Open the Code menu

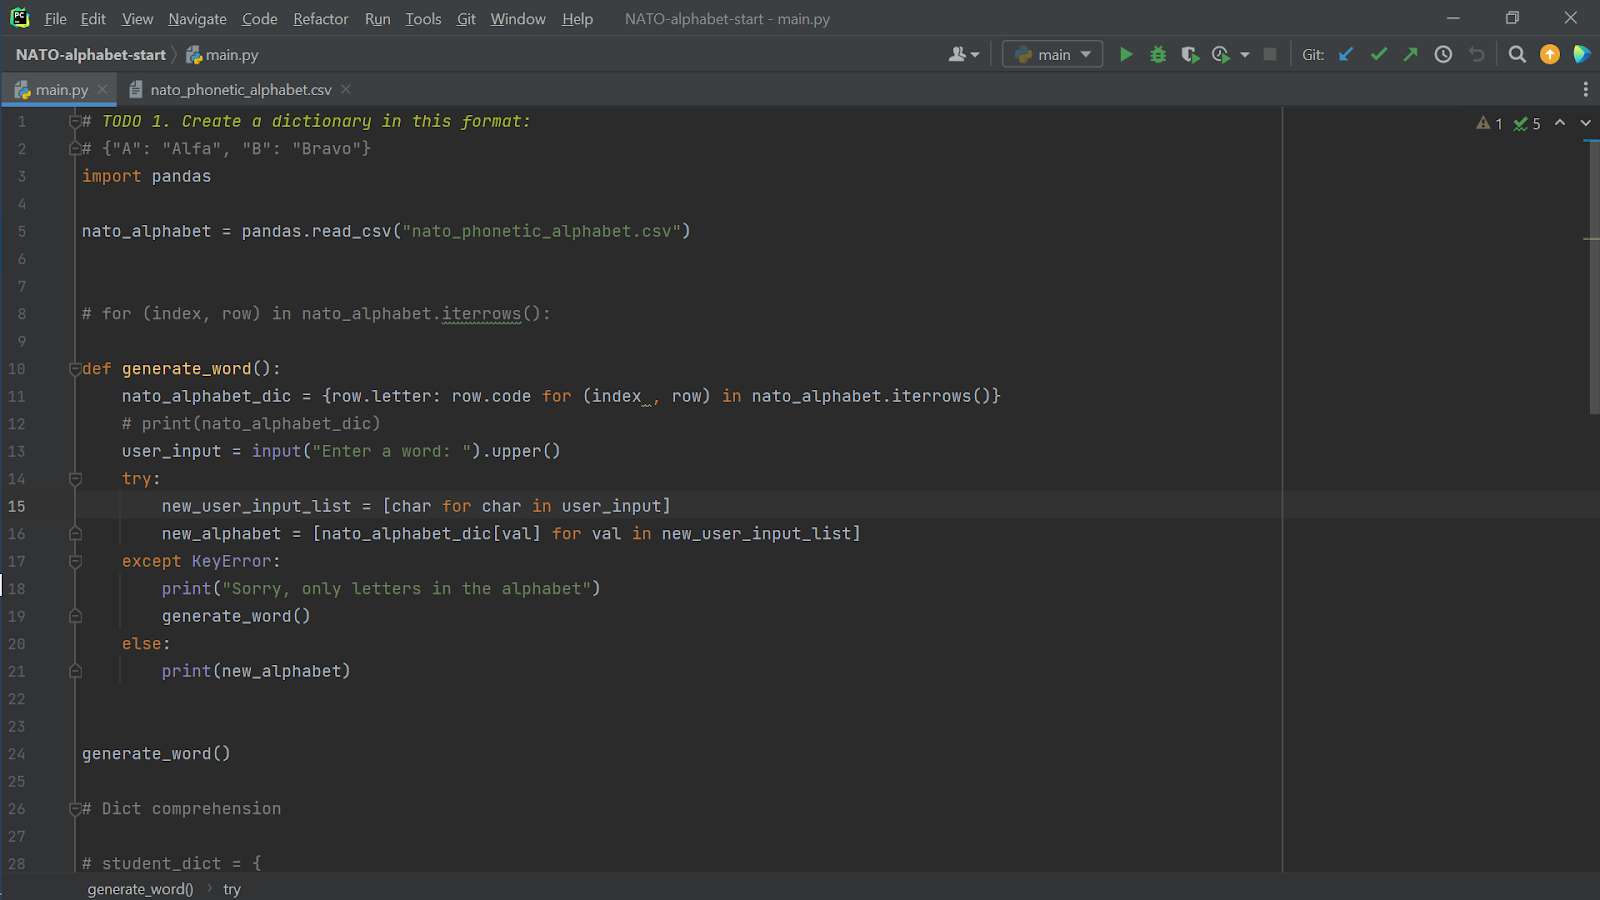[260, 19]
